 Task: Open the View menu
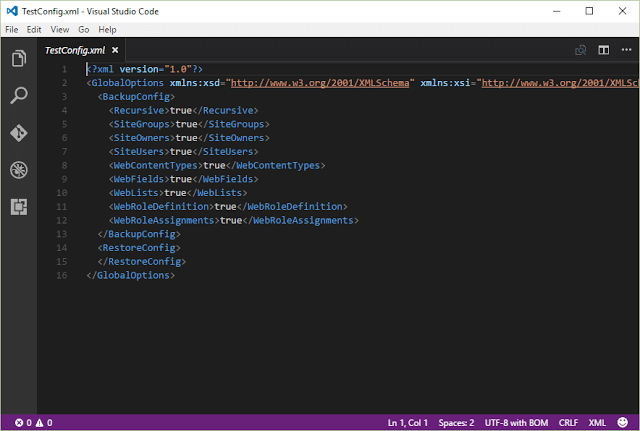[60, 29]
